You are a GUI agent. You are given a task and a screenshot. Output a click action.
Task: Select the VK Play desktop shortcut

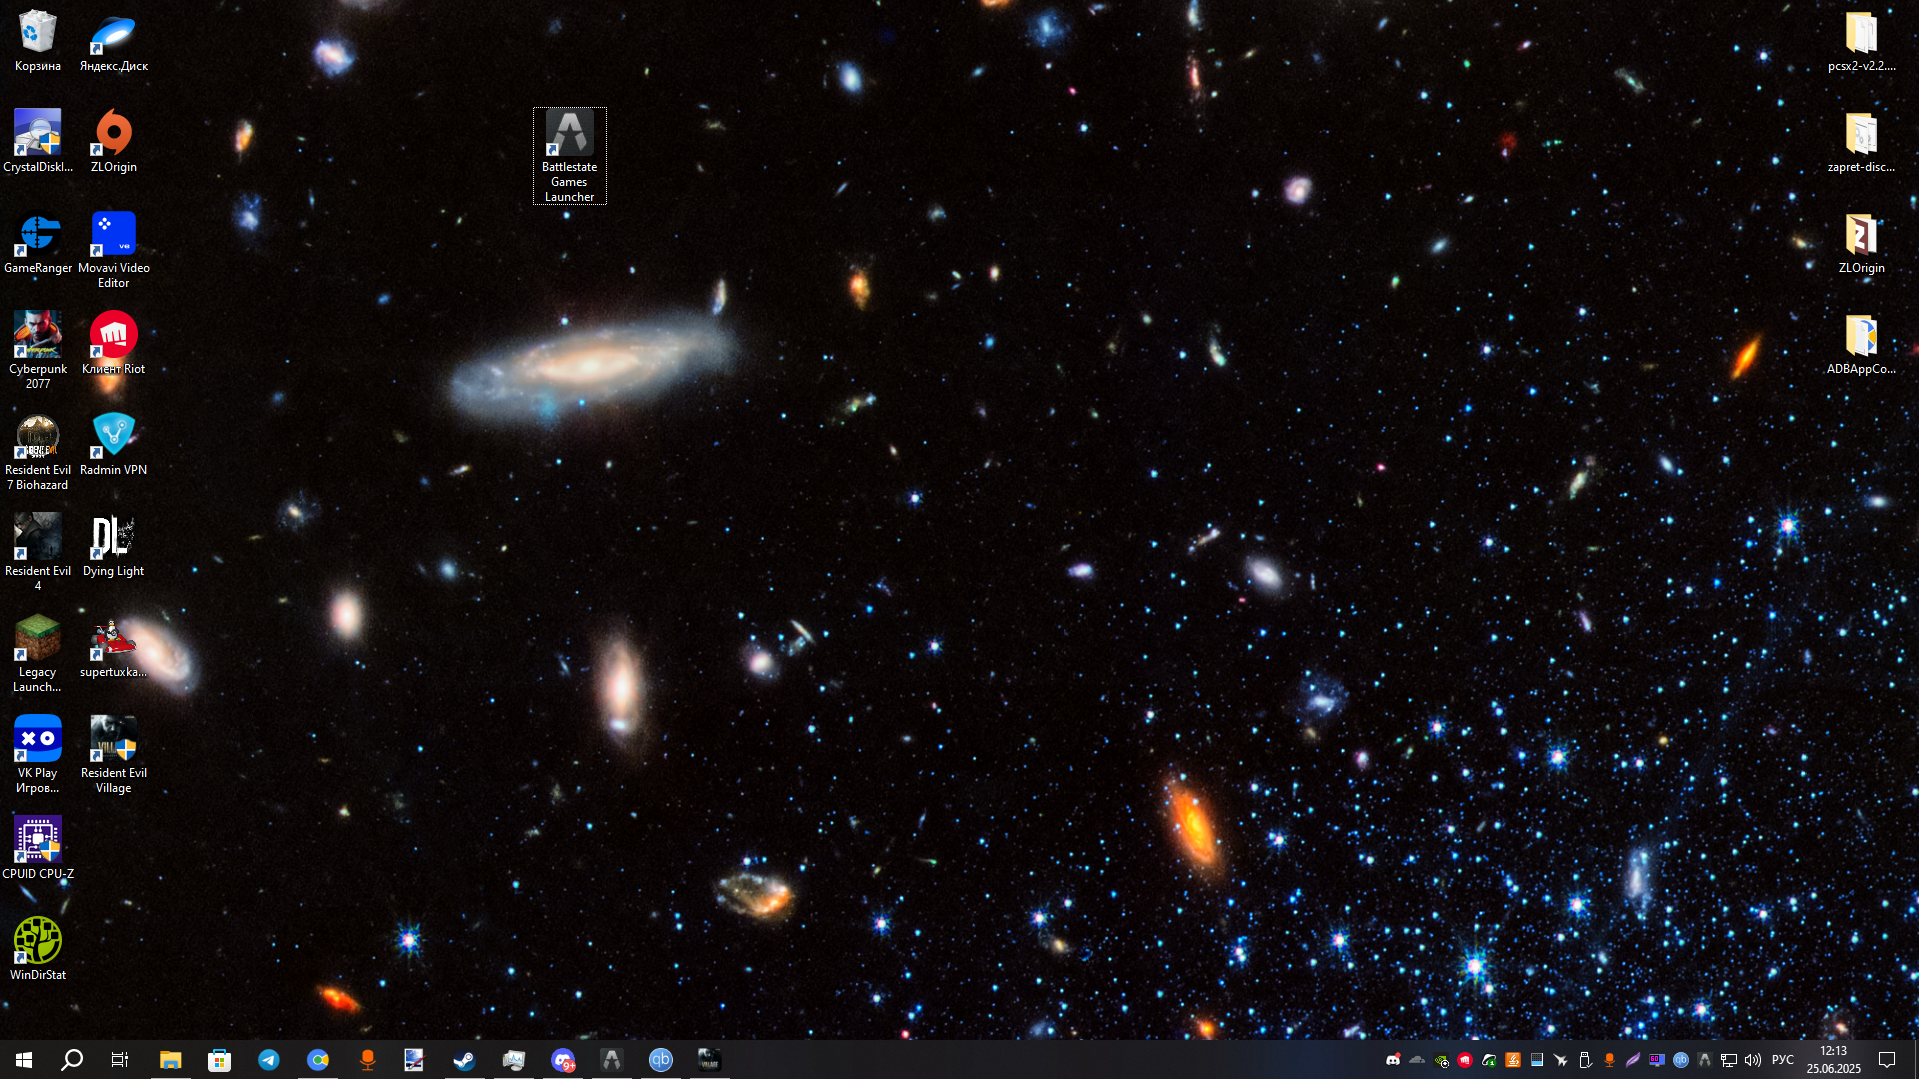tap(38, 755)
